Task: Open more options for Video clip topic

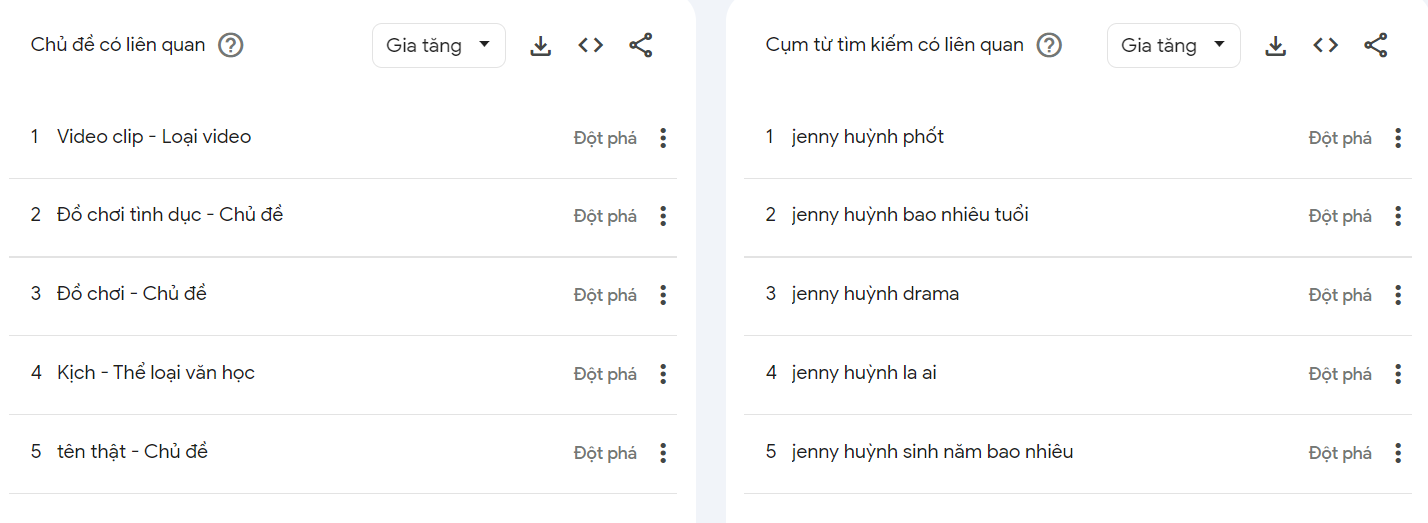Action: coord(662,138)
